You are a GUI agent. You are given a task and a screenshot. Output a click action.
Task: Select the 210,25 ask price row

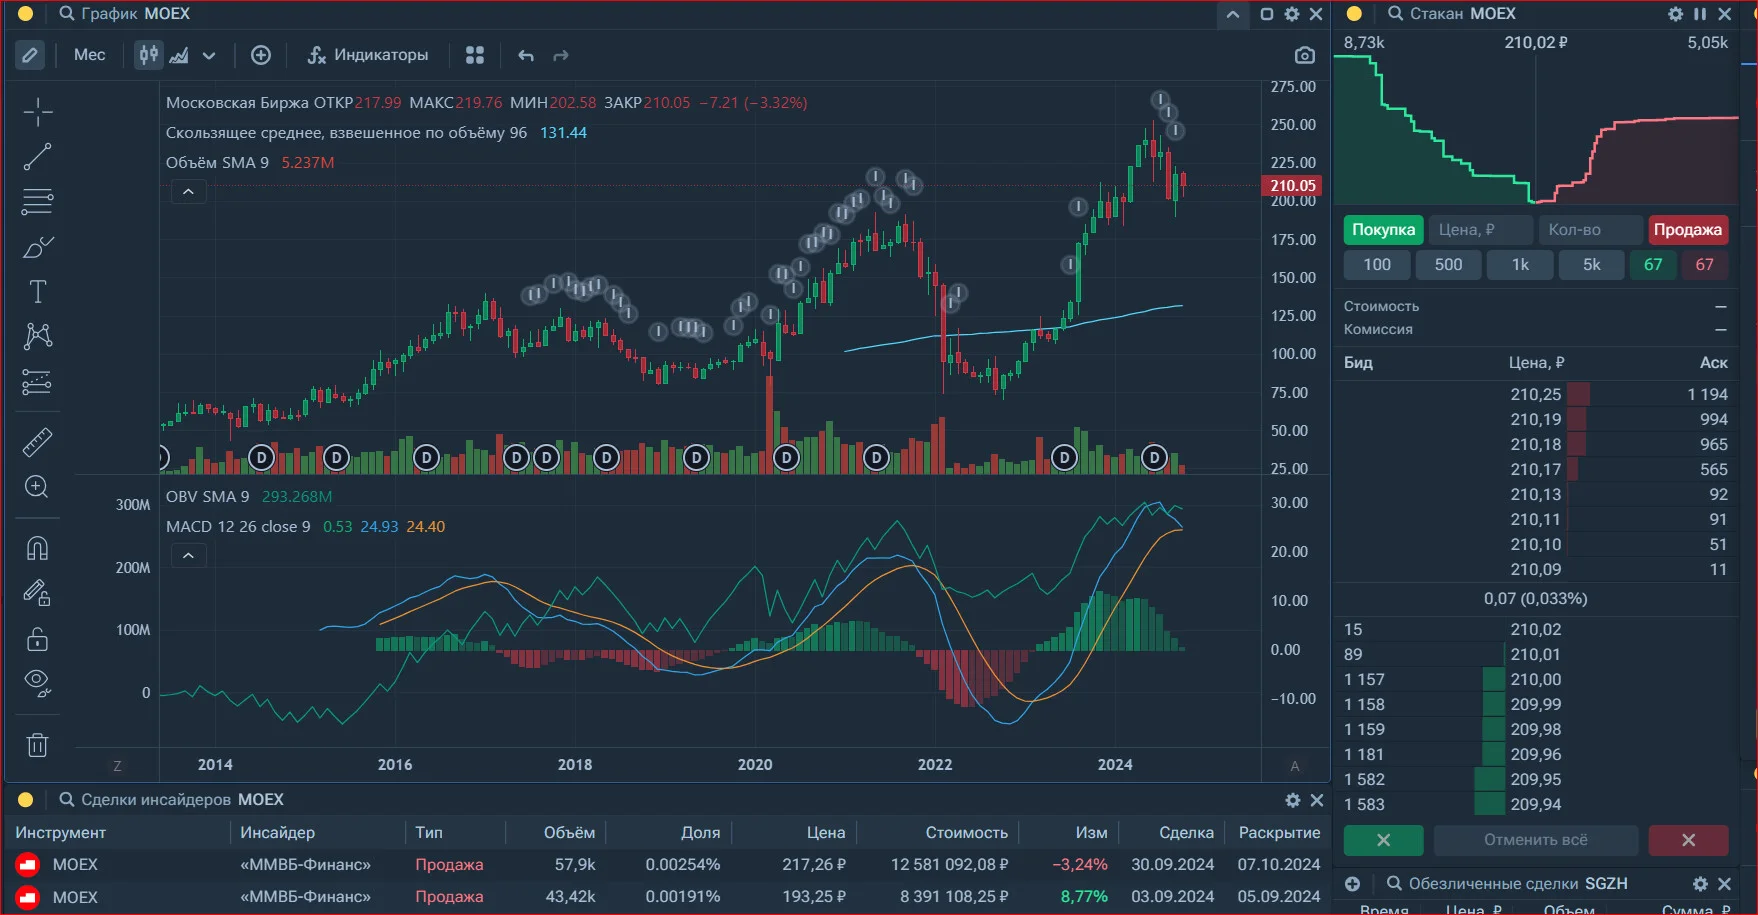pos(1536,394)
